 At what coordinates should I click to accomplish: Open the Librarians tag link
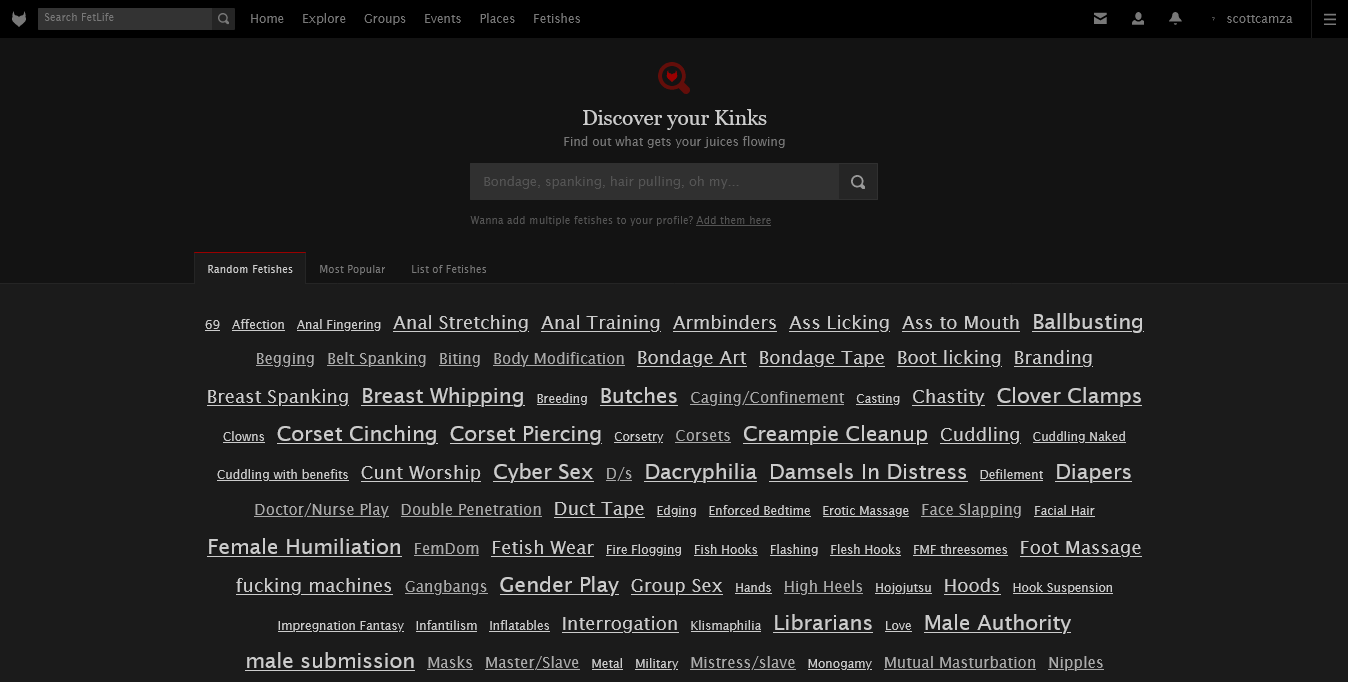pos(823,623)
